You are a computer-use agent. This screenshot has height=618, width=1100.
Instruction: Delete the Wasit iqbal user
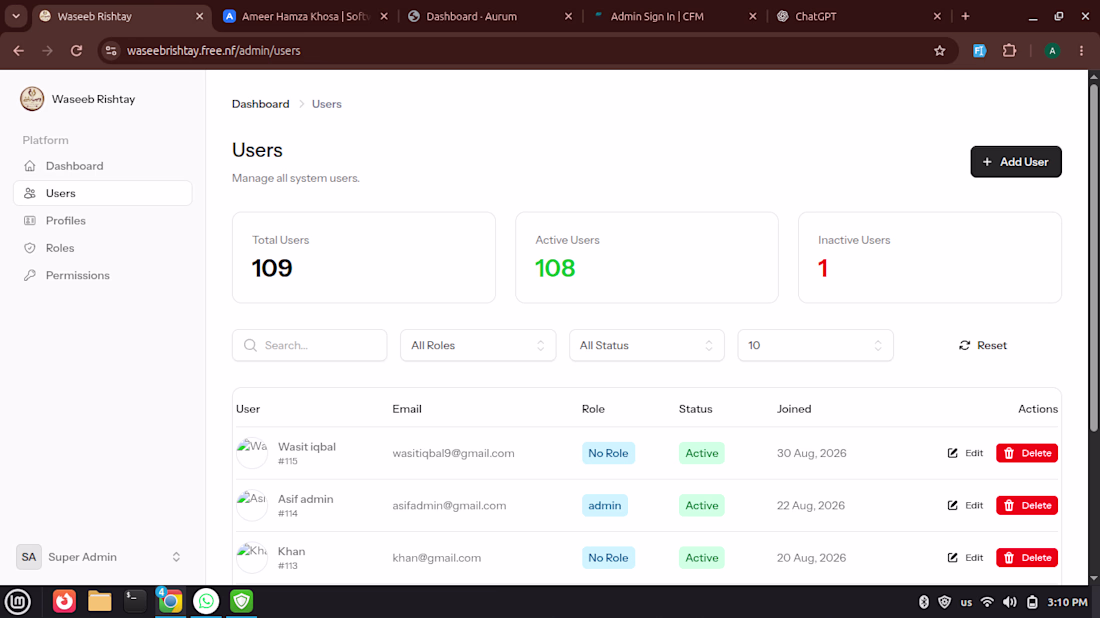(1027, 453)
